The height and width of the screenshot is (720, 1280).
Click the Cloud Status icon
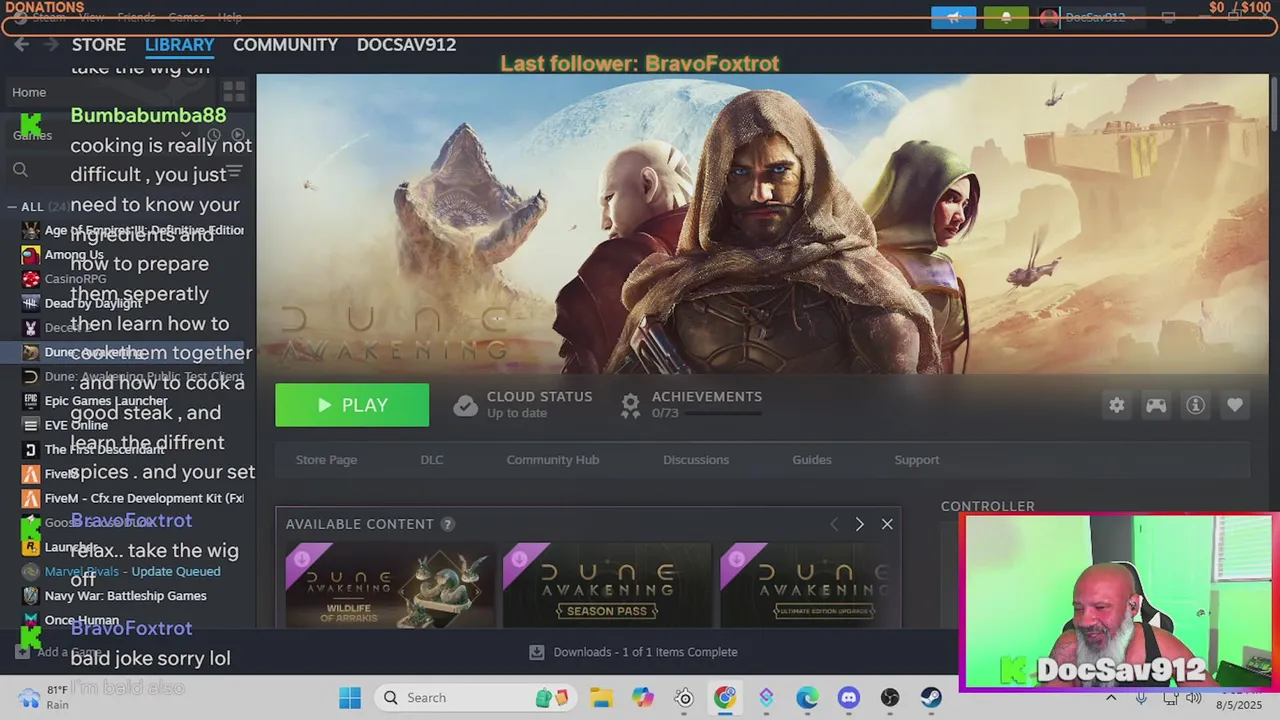[465, 405]
